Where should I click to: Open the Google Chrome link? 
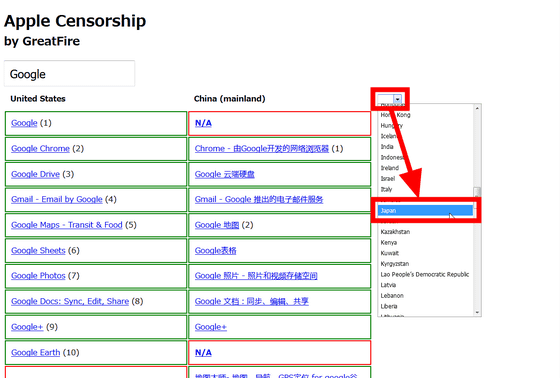tap(40, 148)
